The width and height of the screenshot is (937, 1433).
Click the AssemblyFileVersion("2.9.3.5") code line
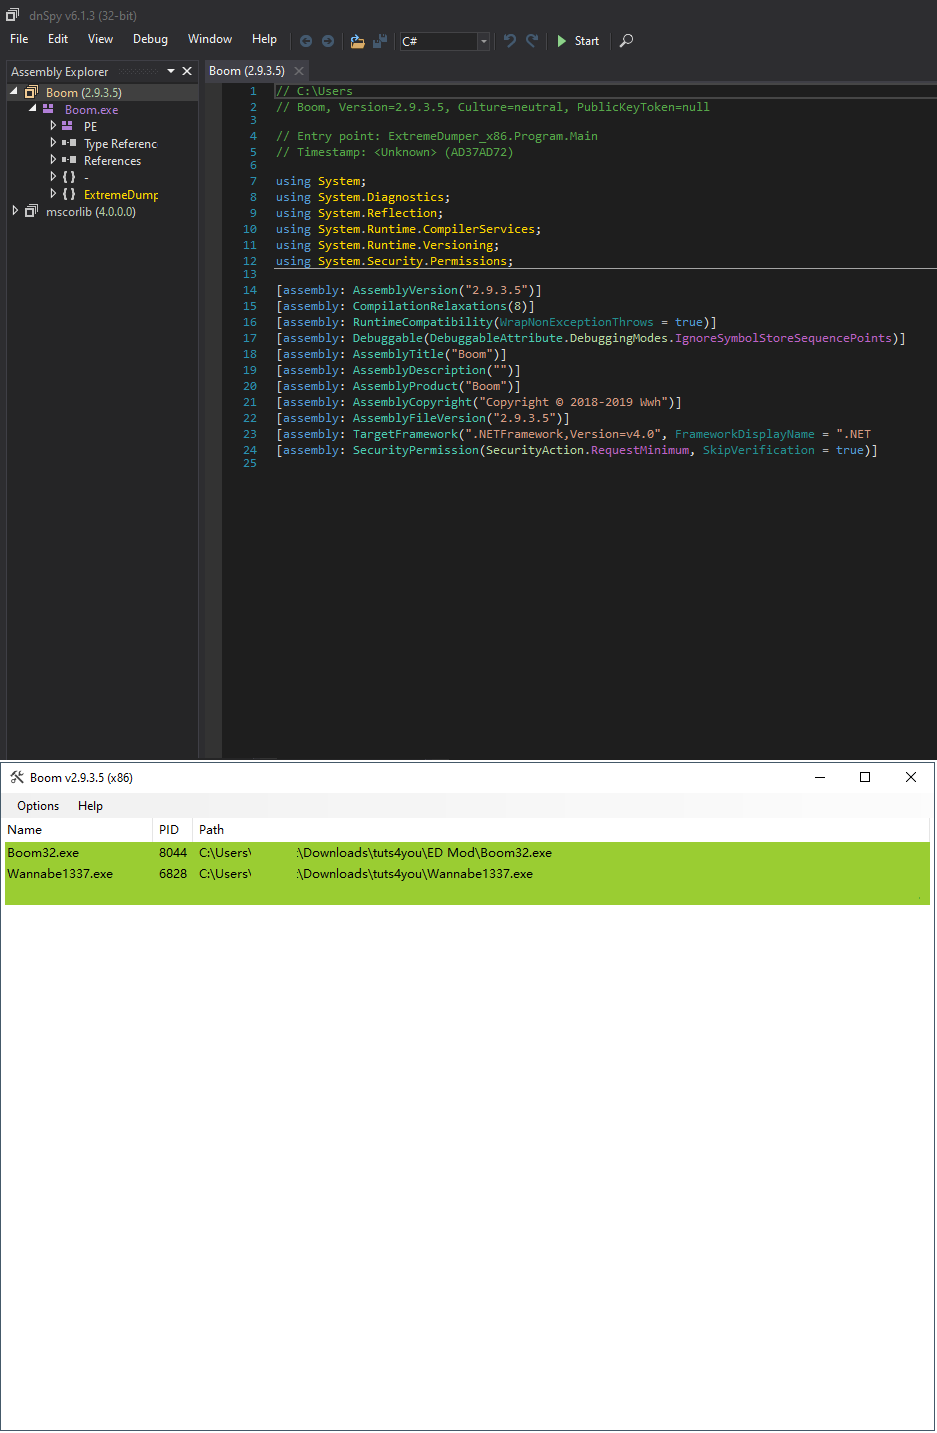point(423,418)
